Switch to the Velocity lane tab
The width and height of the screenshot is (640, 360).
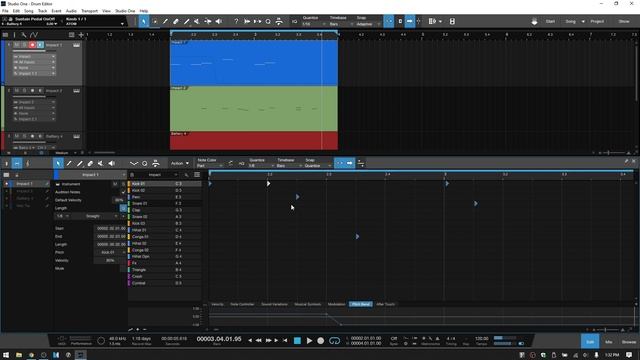217,304
